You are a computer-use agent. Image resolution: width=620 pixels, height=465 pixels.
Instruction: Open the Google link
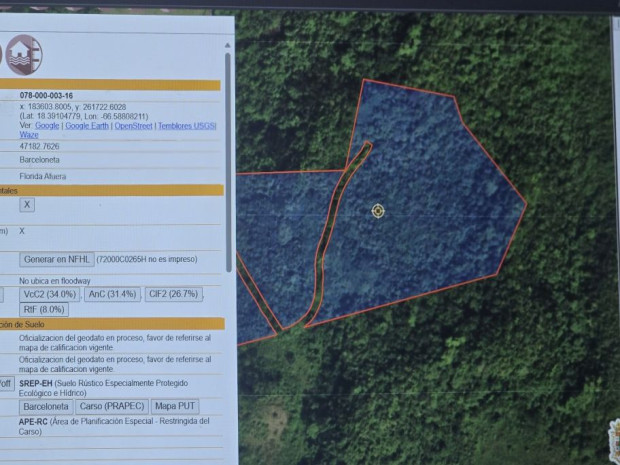click(x=47, y=126)
